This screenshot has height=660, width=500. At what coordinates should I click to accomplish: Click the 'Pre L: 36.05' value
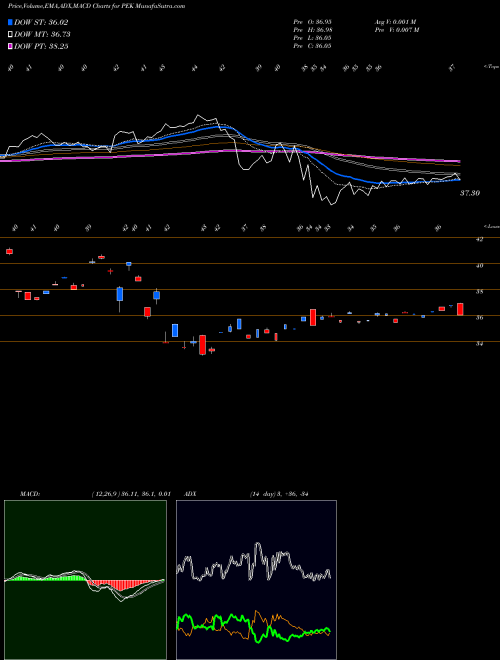click(312, 38)
